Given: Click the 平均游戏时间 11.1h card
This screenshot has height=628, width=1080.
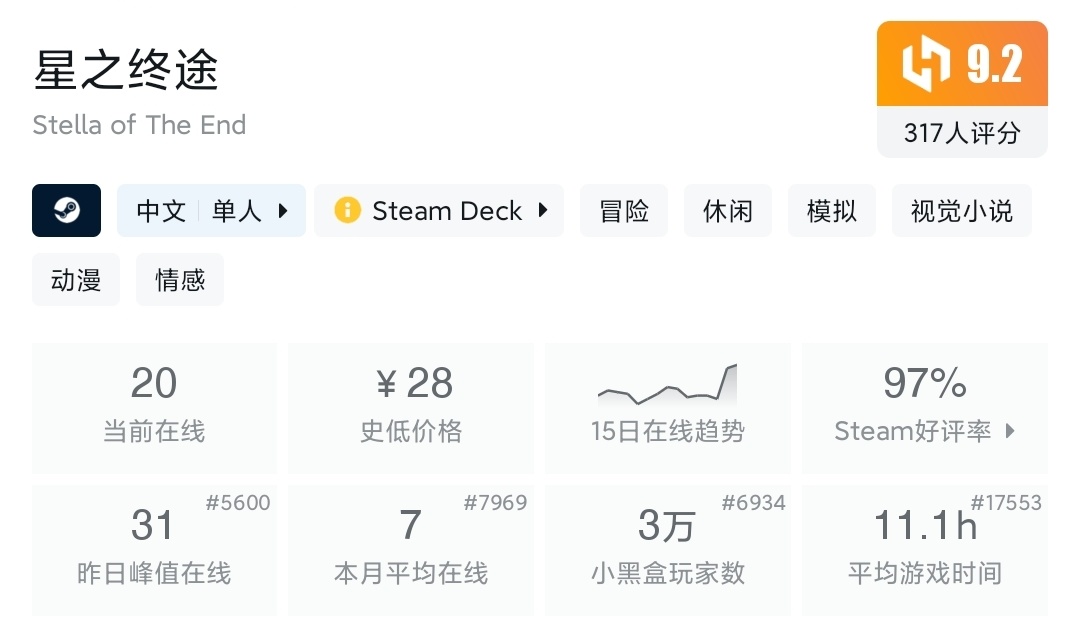Looking at the screenshot, I should pos(924,549).
